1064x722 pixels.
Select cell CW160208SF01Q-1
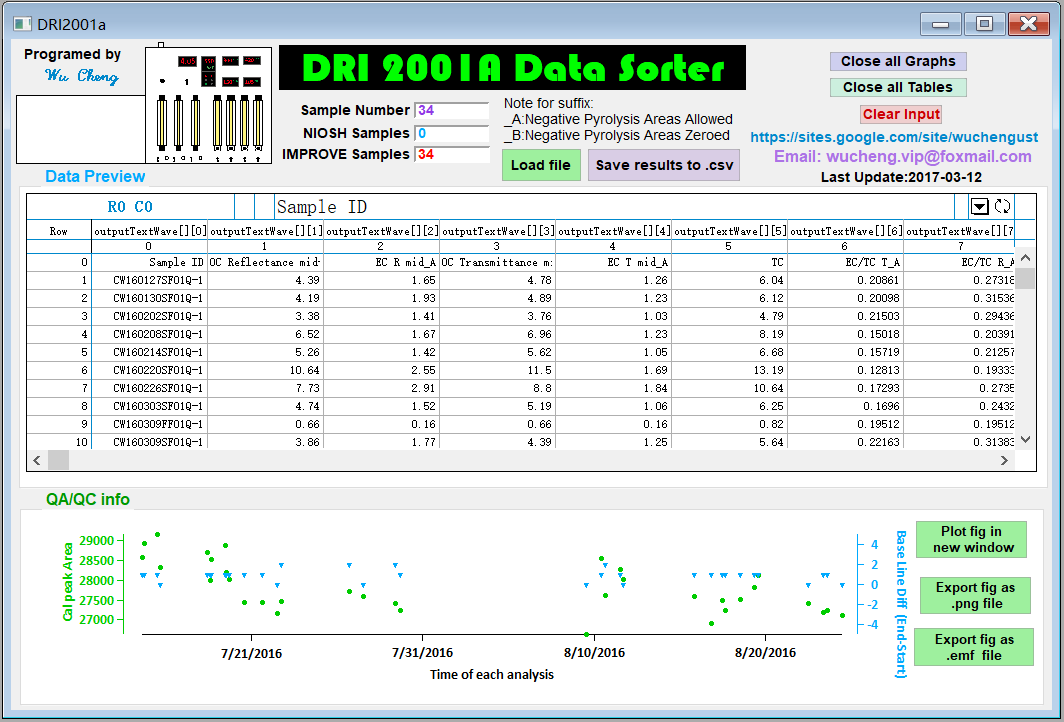(150, 334)
